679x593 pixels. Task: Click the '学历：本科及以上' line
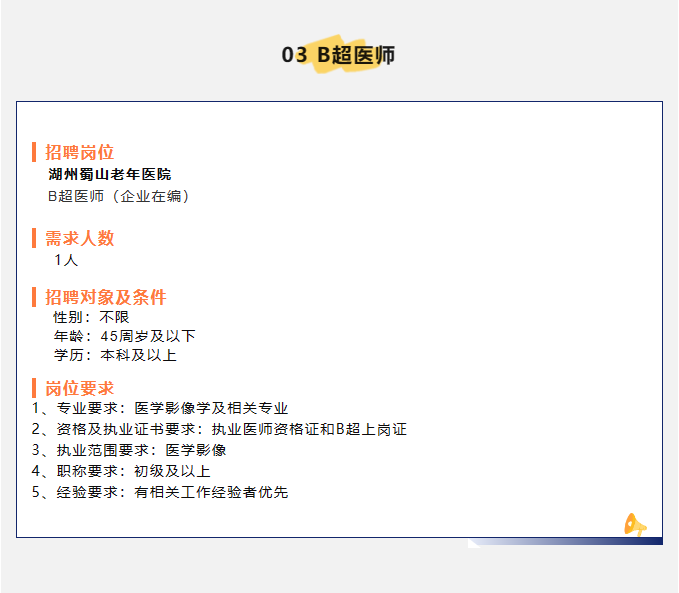[x=115, y=355]
